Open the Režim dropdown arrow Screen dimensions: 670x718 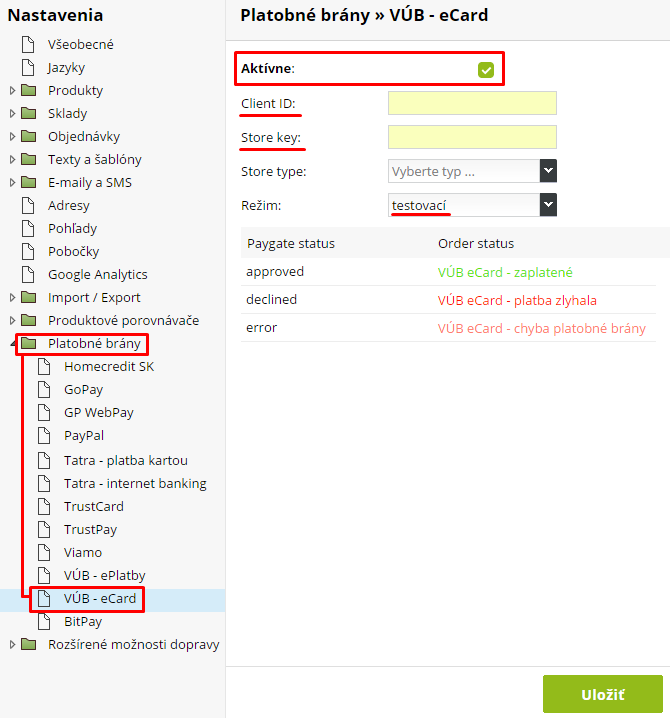click(548, 205)
